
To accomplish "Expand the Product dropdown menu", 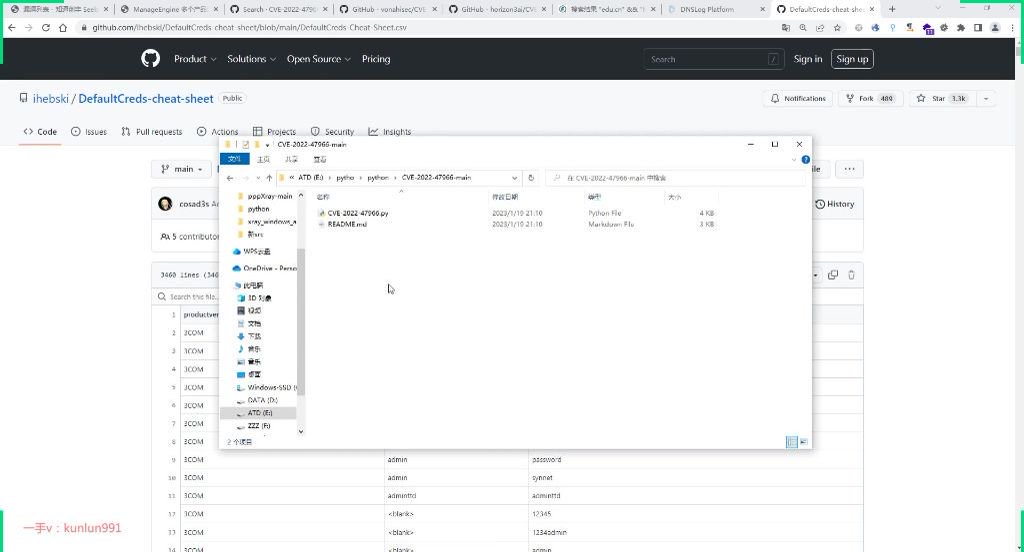I will pyautogui.click(x=195, y=59).
